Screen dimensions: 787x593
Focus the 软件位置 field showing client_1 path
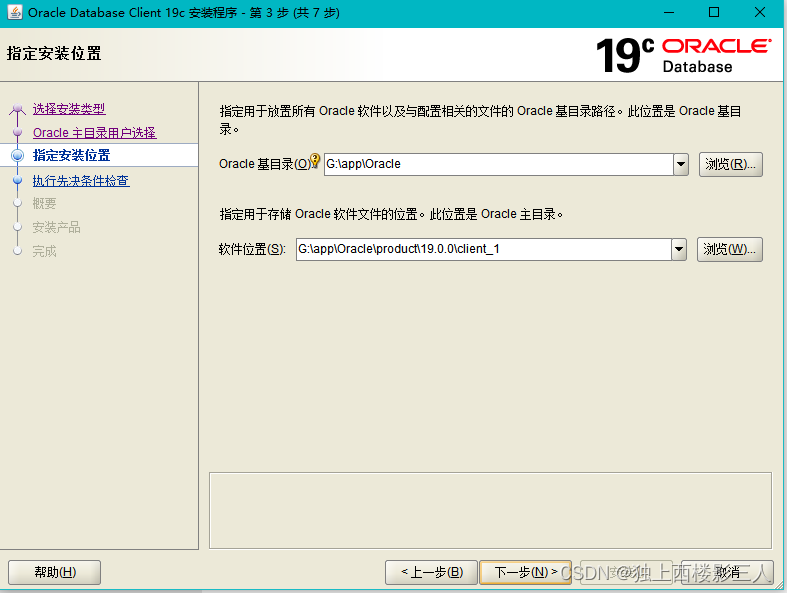point(484,249)
